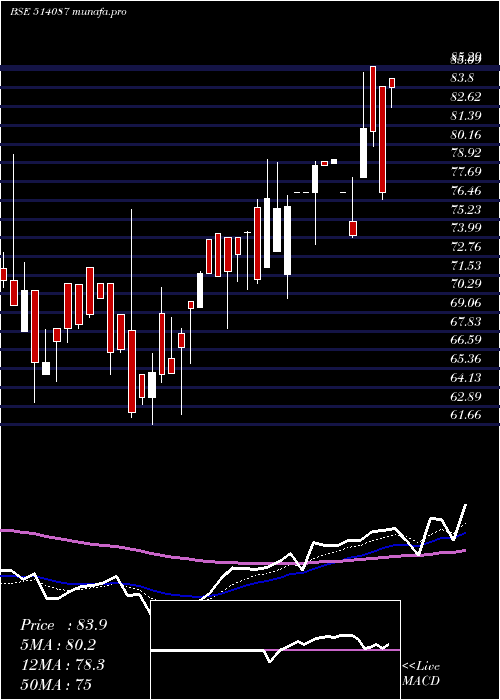This screenshot has width=500, height=700.
Task: Click the 'BSE 514087 munafa.pro' chart title
Action: [x=68, y=11]
